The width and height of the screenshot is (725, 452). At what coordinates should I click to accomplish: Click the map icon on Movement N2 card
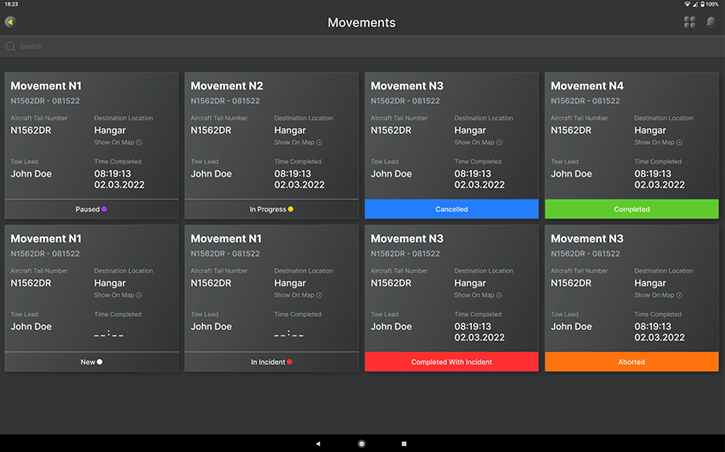(318, 142)
